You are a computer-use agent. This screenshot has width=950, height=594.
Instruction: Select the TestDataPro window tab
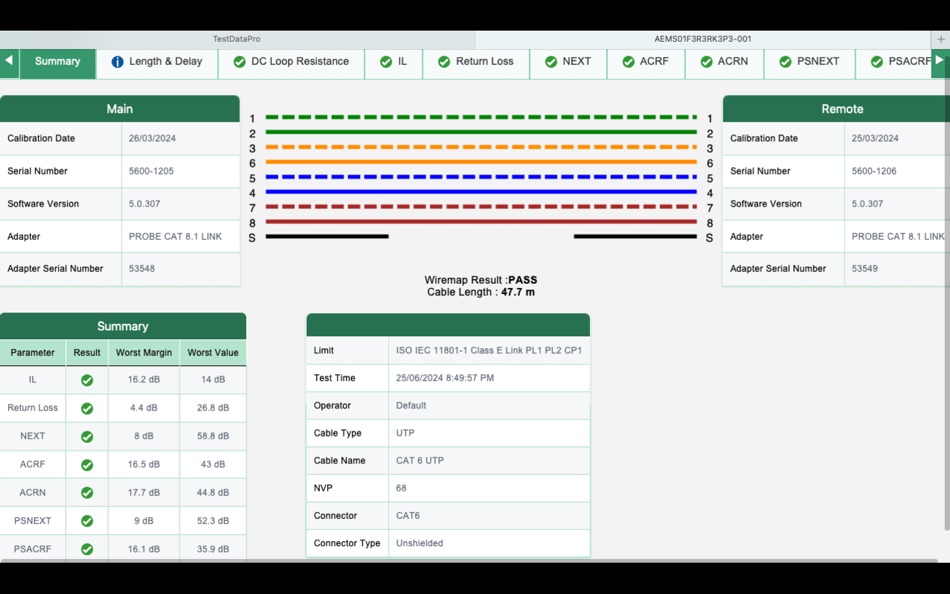237,39
